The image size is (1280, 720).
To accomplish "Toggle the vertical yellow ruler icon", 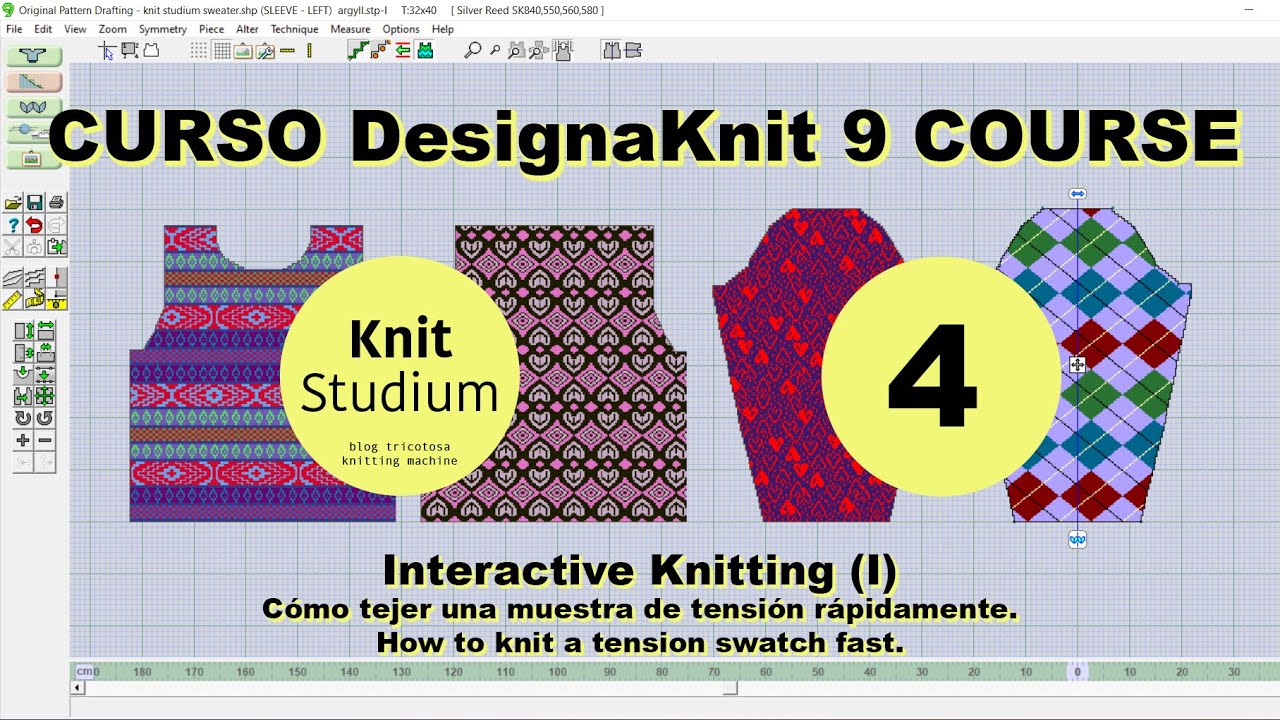I will click(310, 50).
